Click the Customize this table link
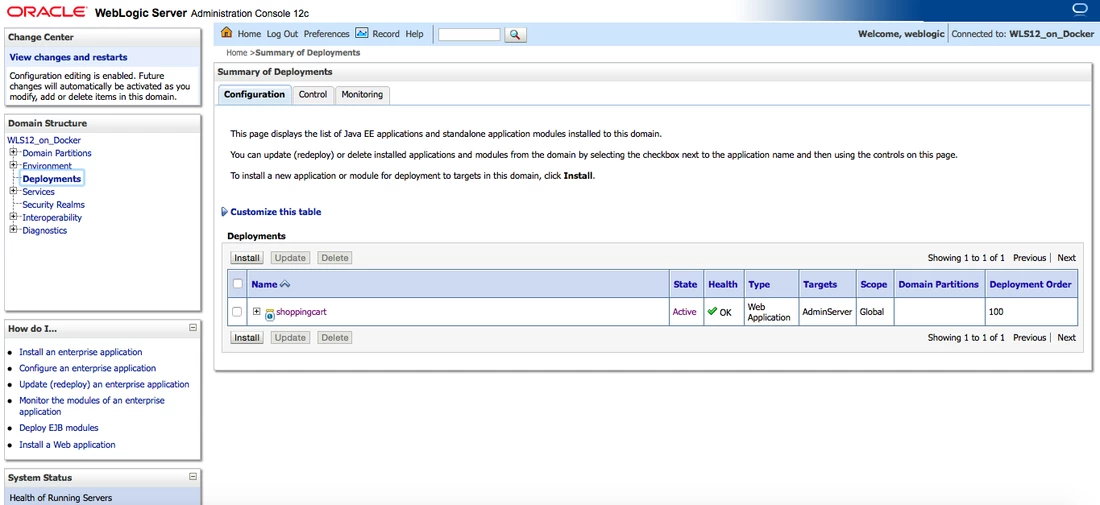The height and width of the screenshot is (505, 1100). pyautogui.click(x=276, y=212)
